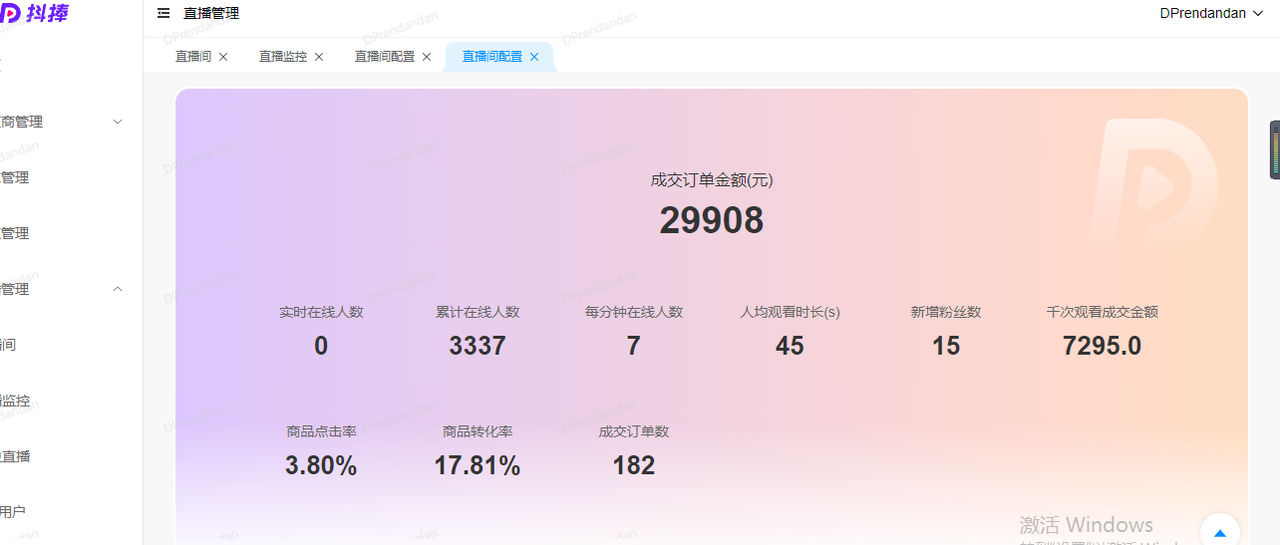1280x545 pixels.
Task: Expand the 商管理 sidebar chevron
Action: tap(117, 122)
